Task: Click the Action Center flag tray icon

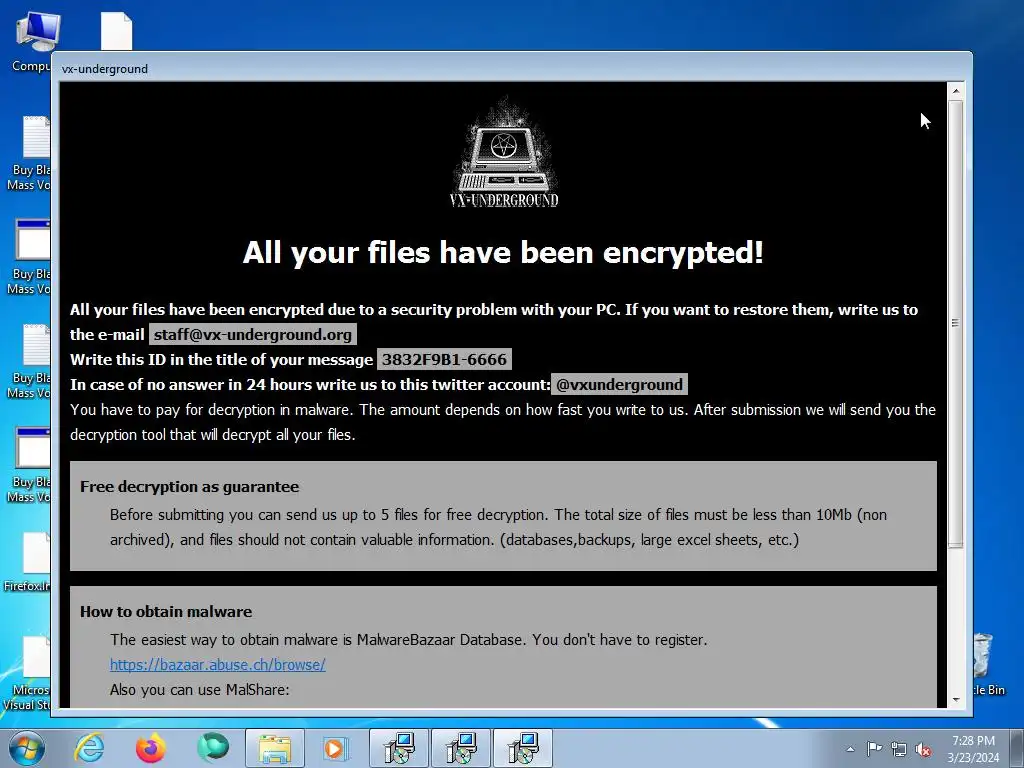Action: [874, 748]
